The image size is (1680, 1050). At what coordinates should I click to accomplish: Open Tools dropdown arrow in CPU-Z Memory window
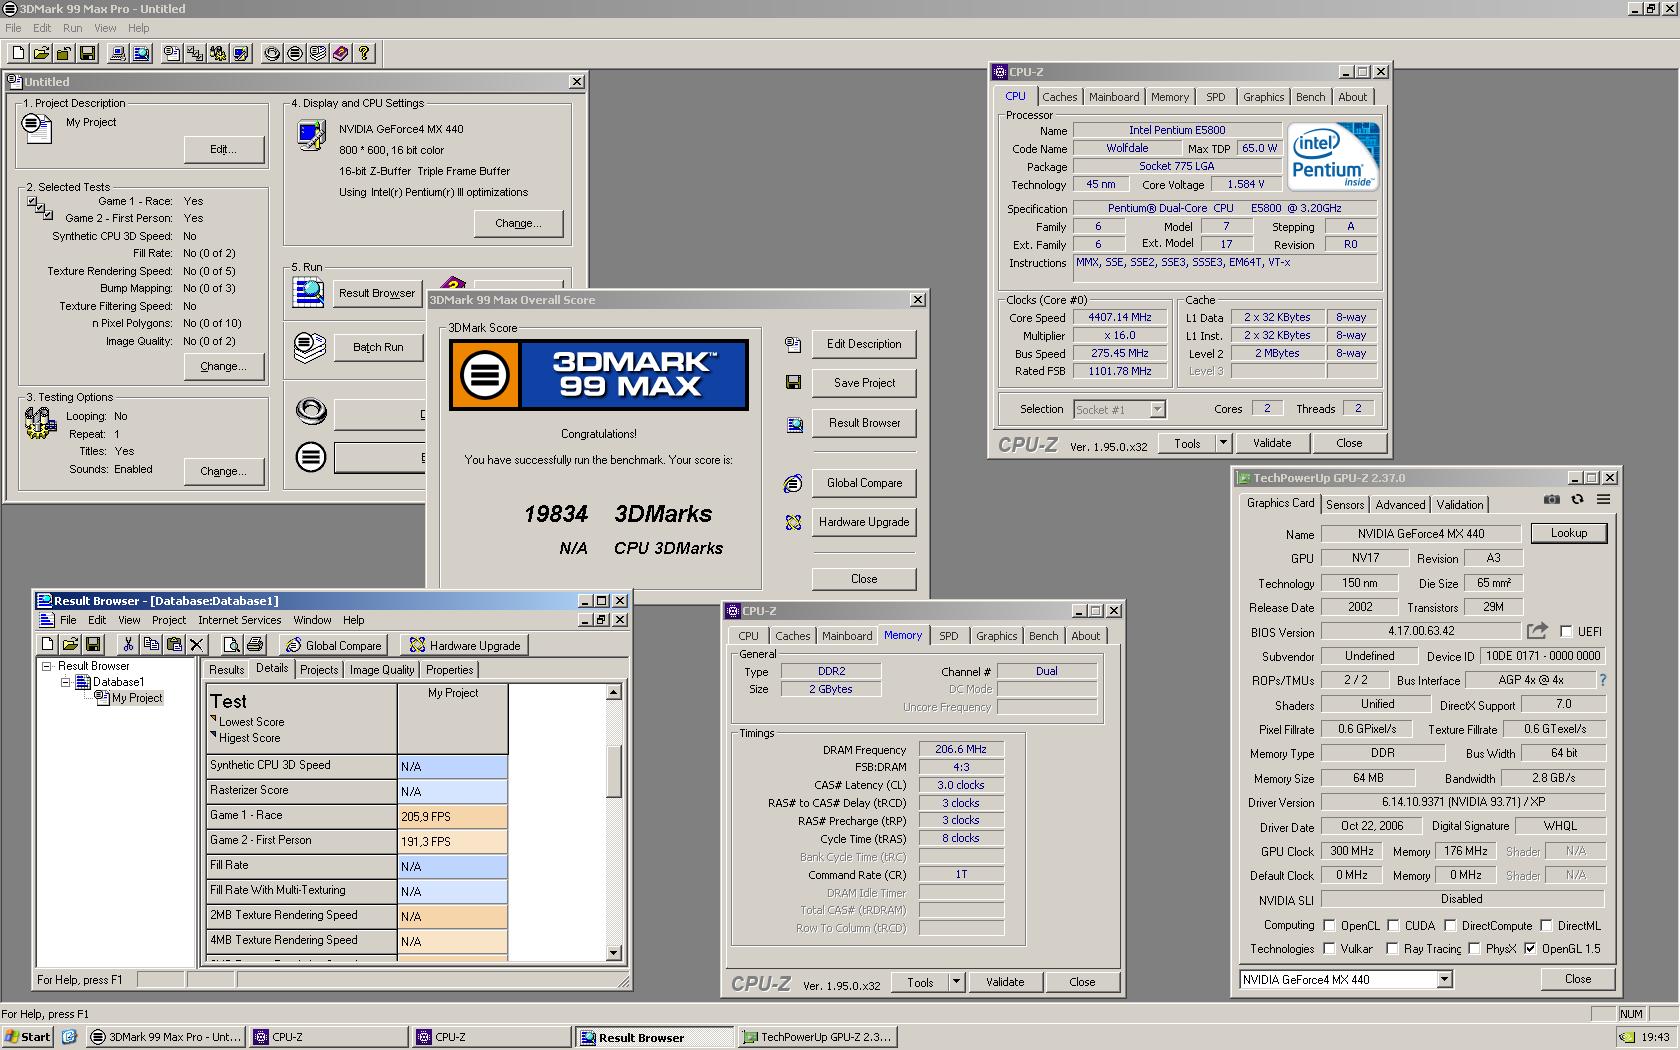tap(955, 982)
